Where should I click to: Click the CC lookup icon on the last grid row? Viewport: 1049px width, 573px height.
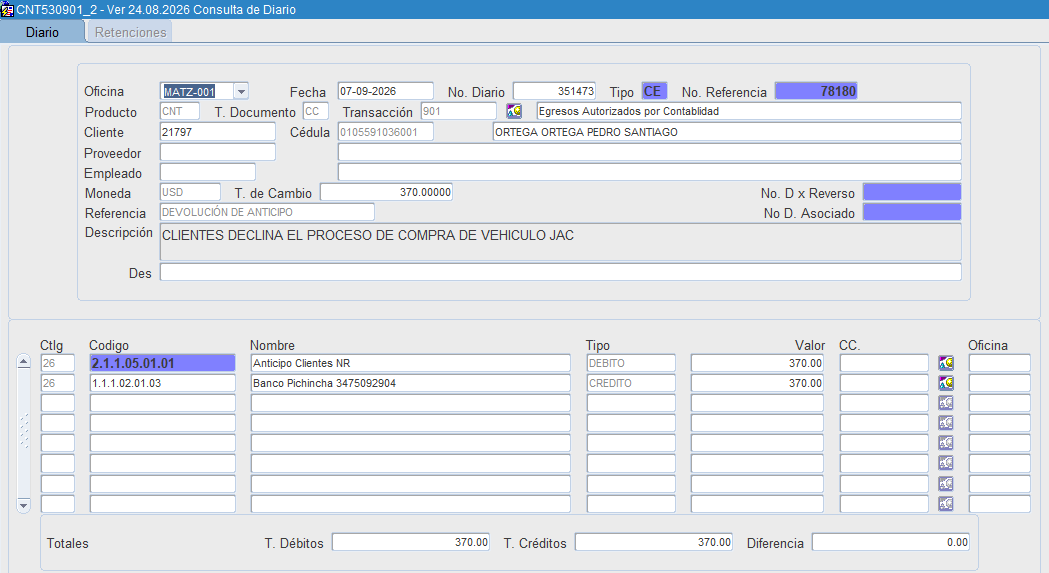click(946, 503)
